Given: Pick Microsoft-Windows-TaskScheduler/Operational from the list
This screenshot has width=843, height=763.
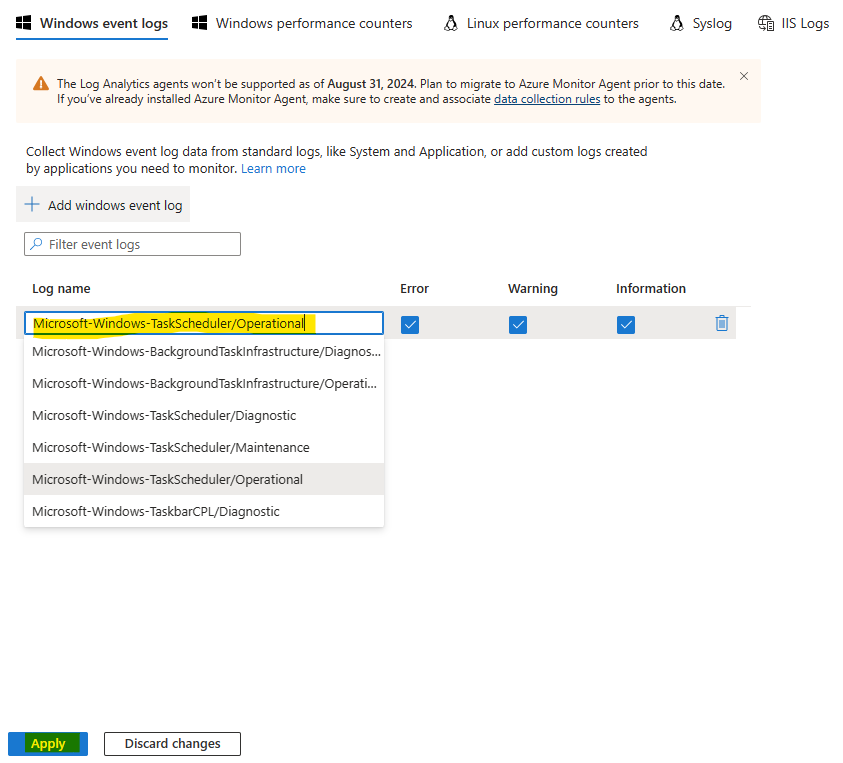Looking at the screenshot, I should [x=204, y=480].
